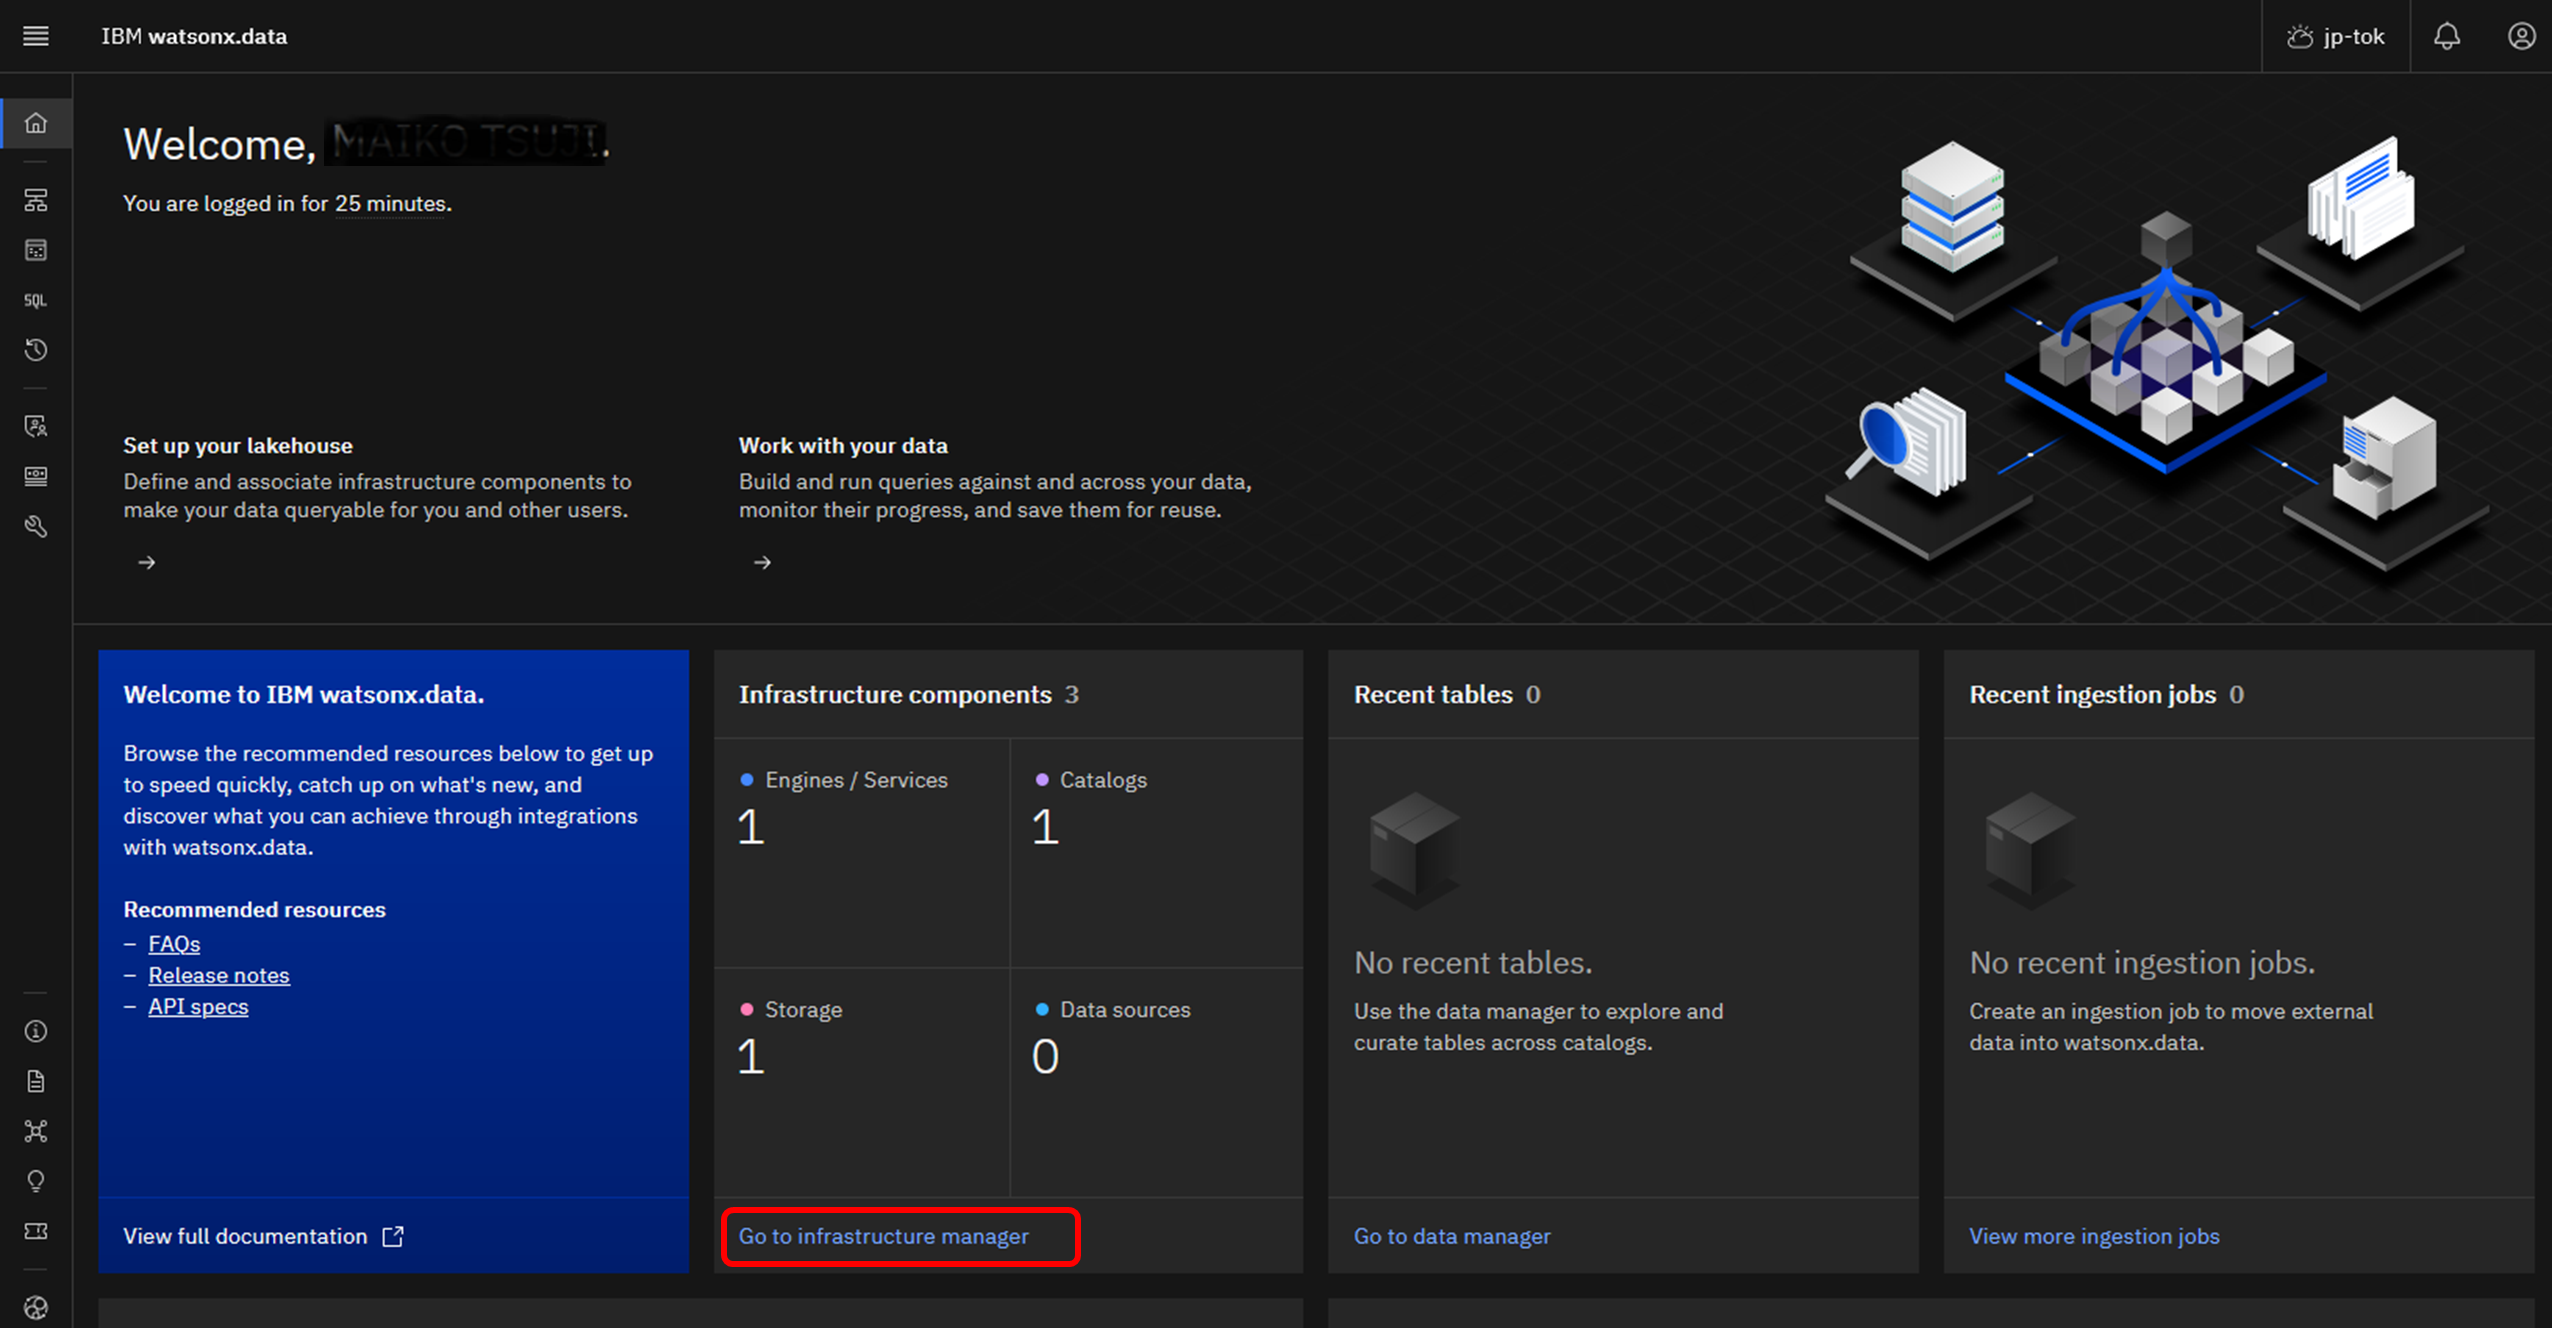Click Go to infrastructure manager link

[x=883, y=1236]
